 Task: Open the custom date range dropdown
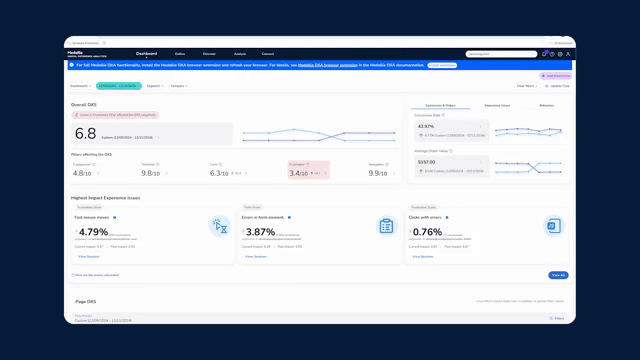(119, 86)
